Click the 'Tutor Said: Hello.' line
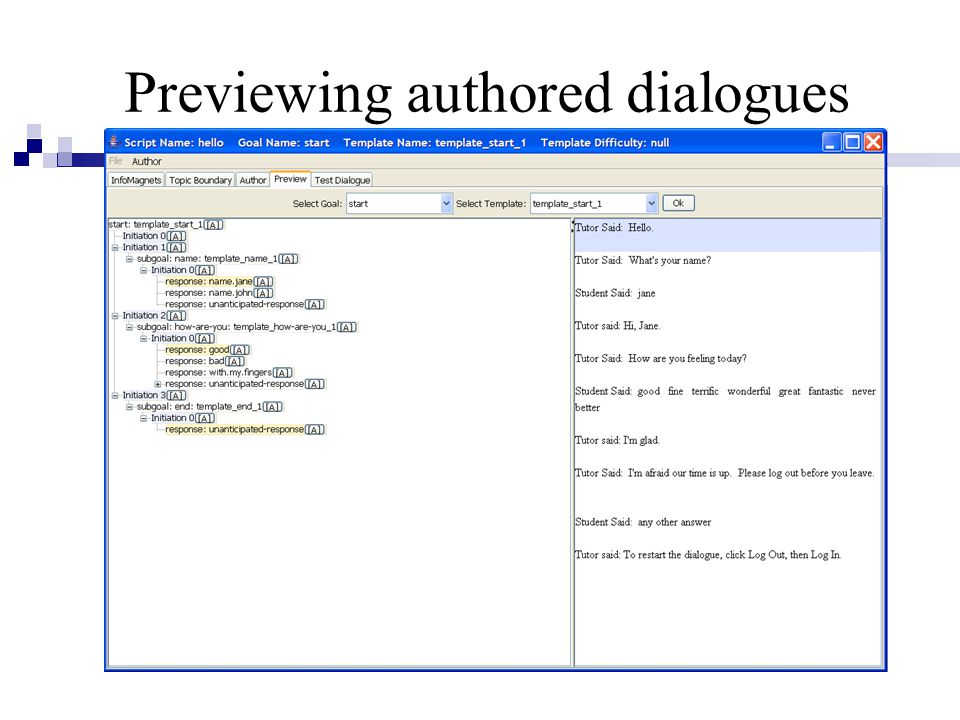960x720 pixels. pos(614,228)
